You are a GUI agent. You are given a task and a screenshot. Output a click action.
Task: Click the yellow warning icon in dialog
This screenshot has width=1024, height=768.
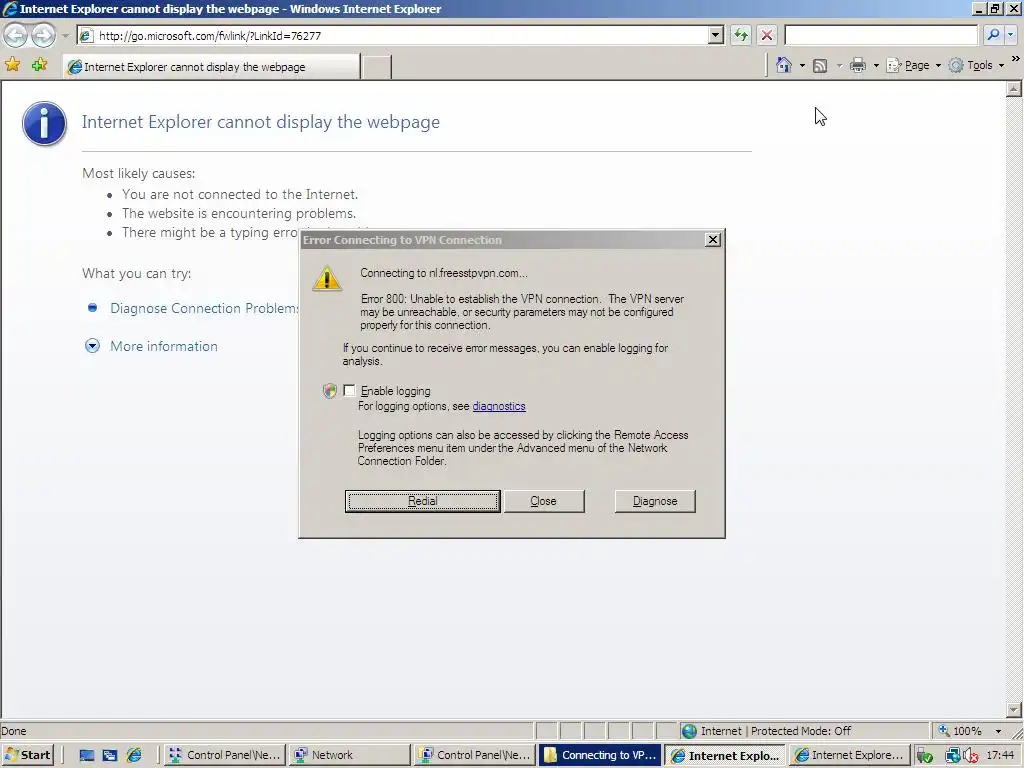pos(327,278)
